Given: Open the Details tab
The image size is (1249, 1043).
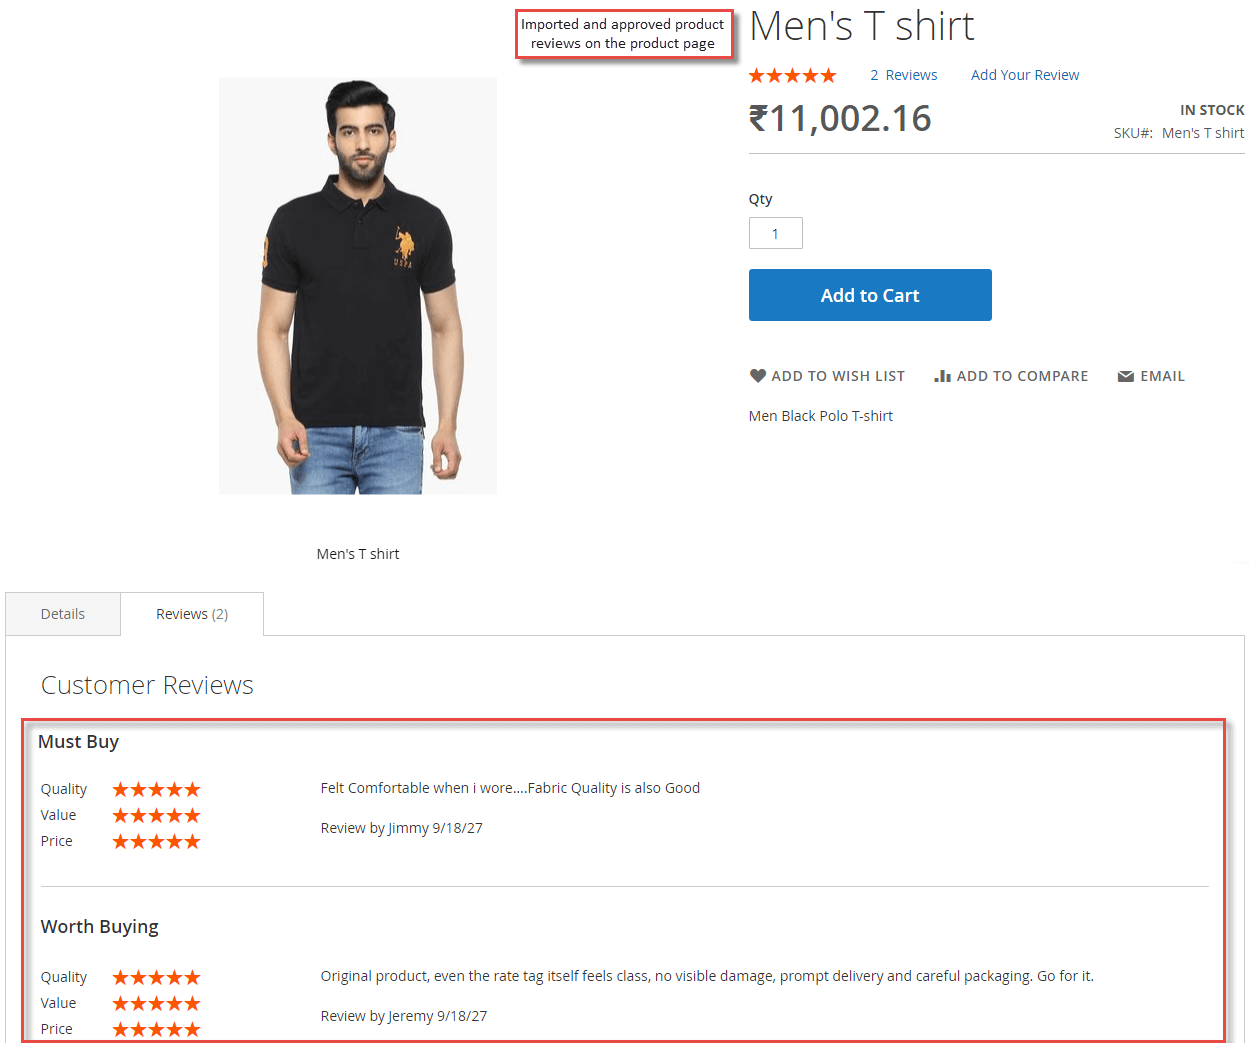Looking at the screenshot, I should pyautogui.click(x=63, y=614).
